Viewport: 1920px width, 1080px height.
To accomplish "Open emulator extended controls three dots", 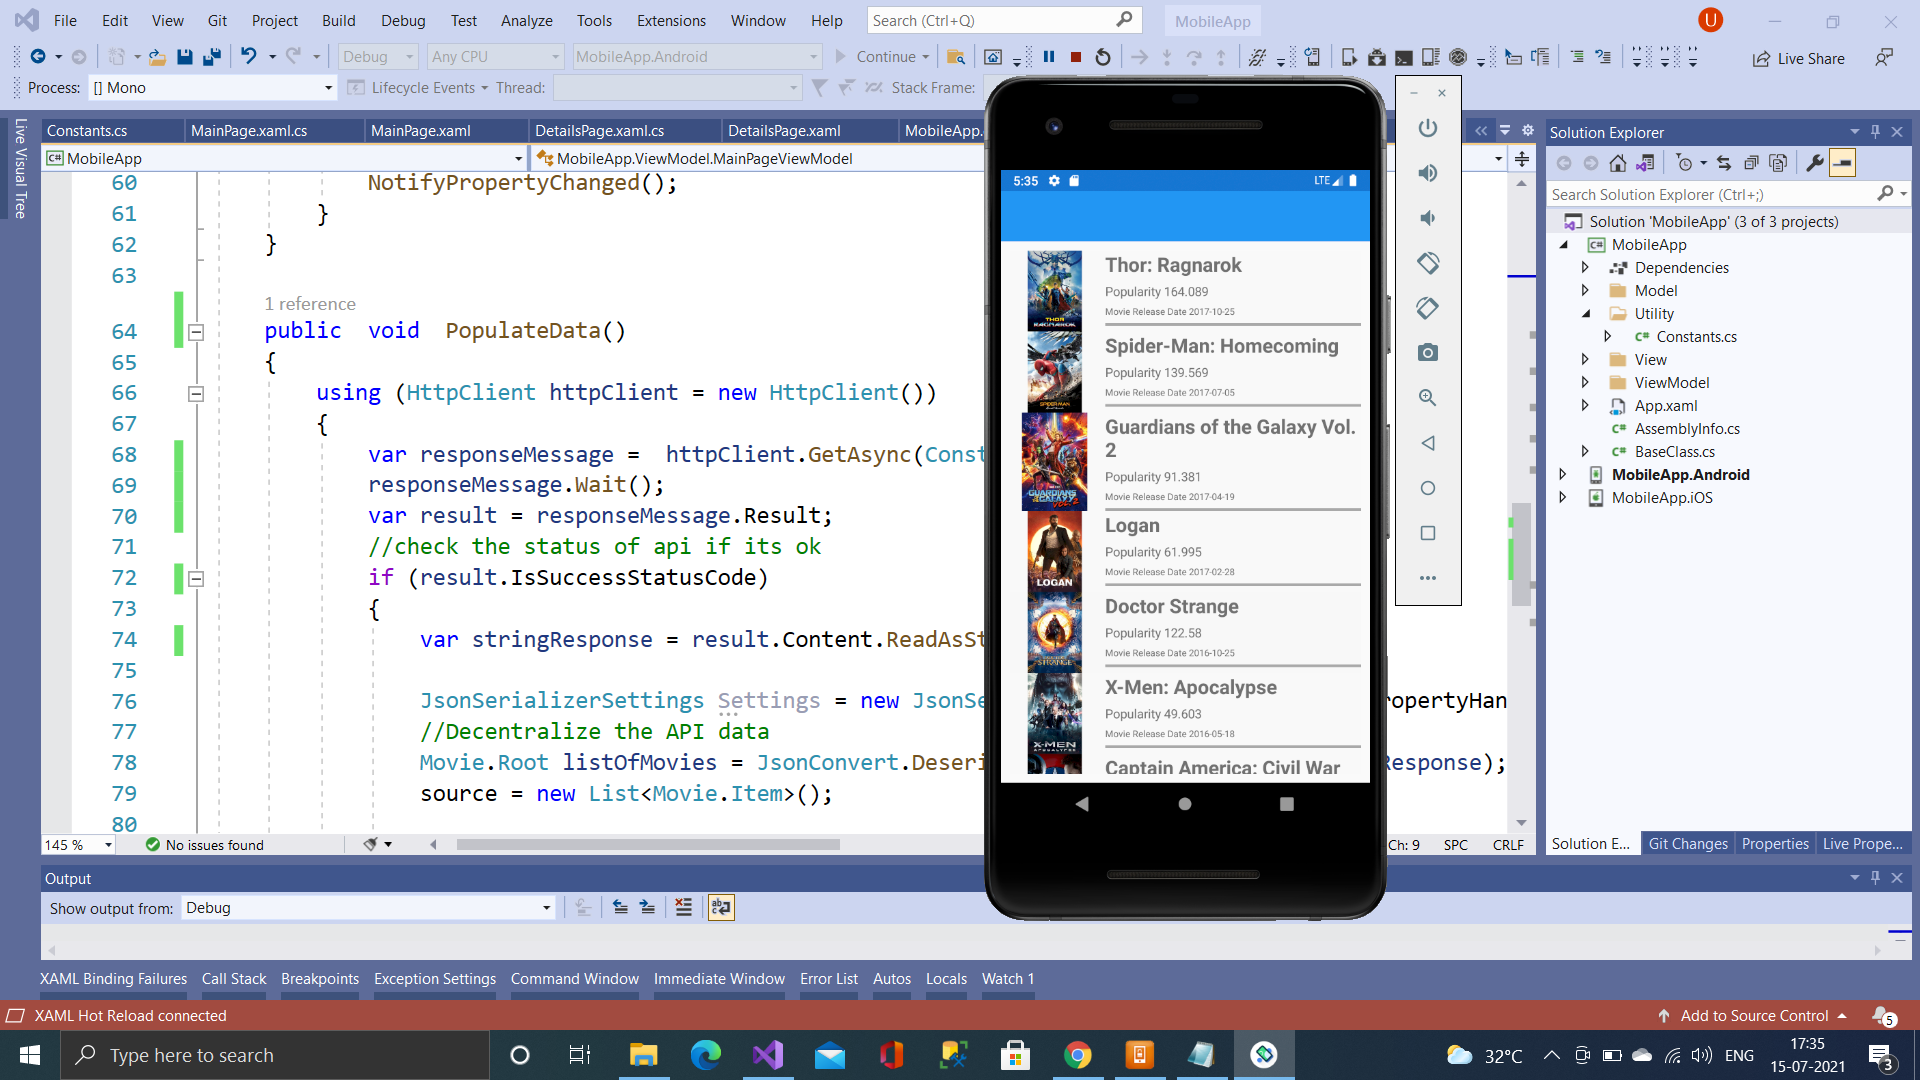I will [1428, 578].
